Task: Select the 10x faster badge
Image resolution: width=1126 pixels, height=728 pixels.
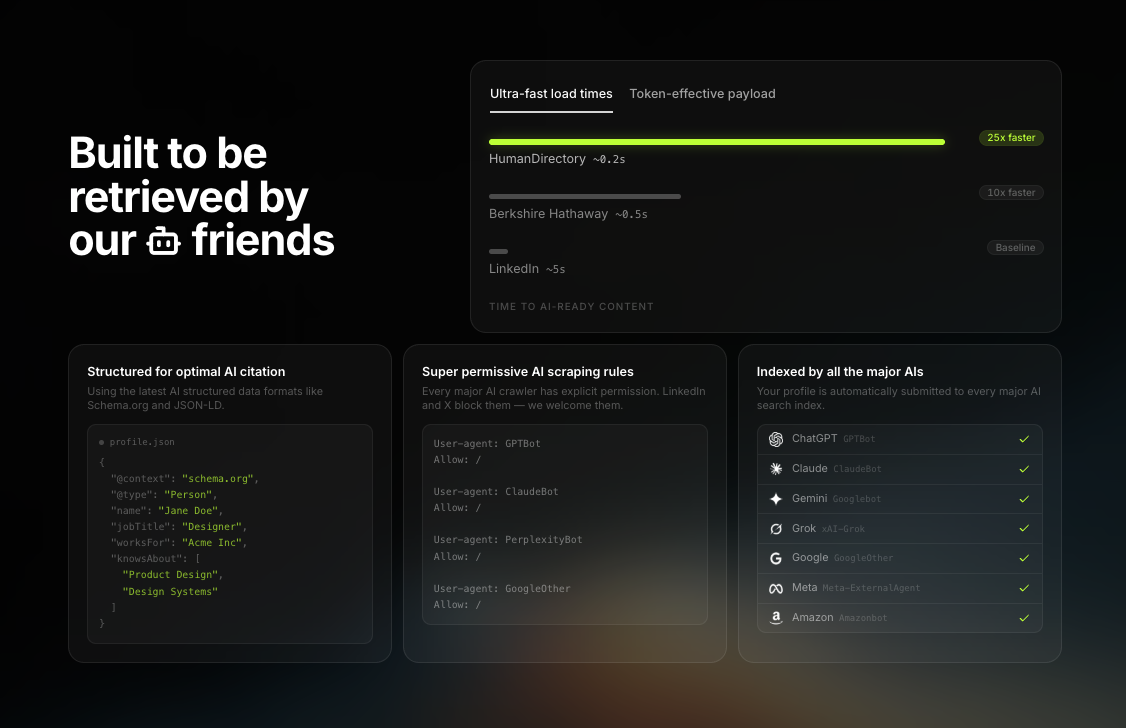Action: point(1010,192)
